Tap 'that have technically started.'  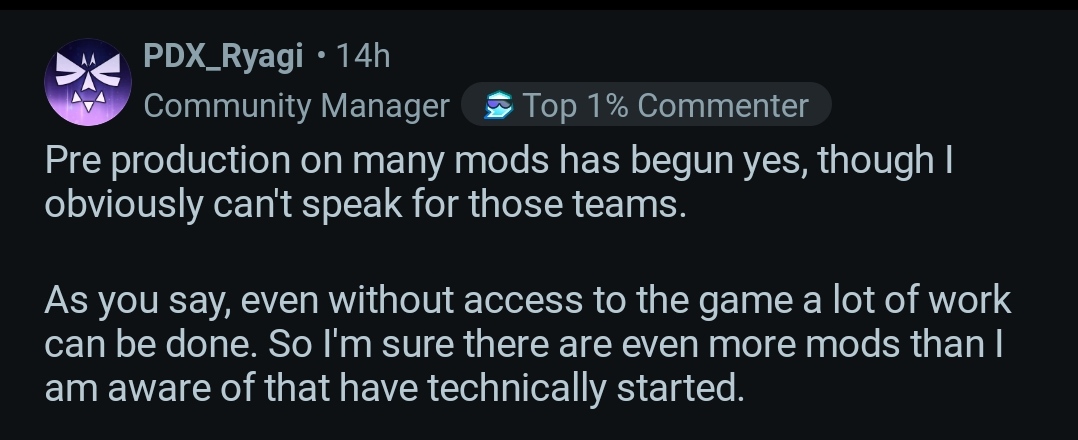tap(499, 386)
